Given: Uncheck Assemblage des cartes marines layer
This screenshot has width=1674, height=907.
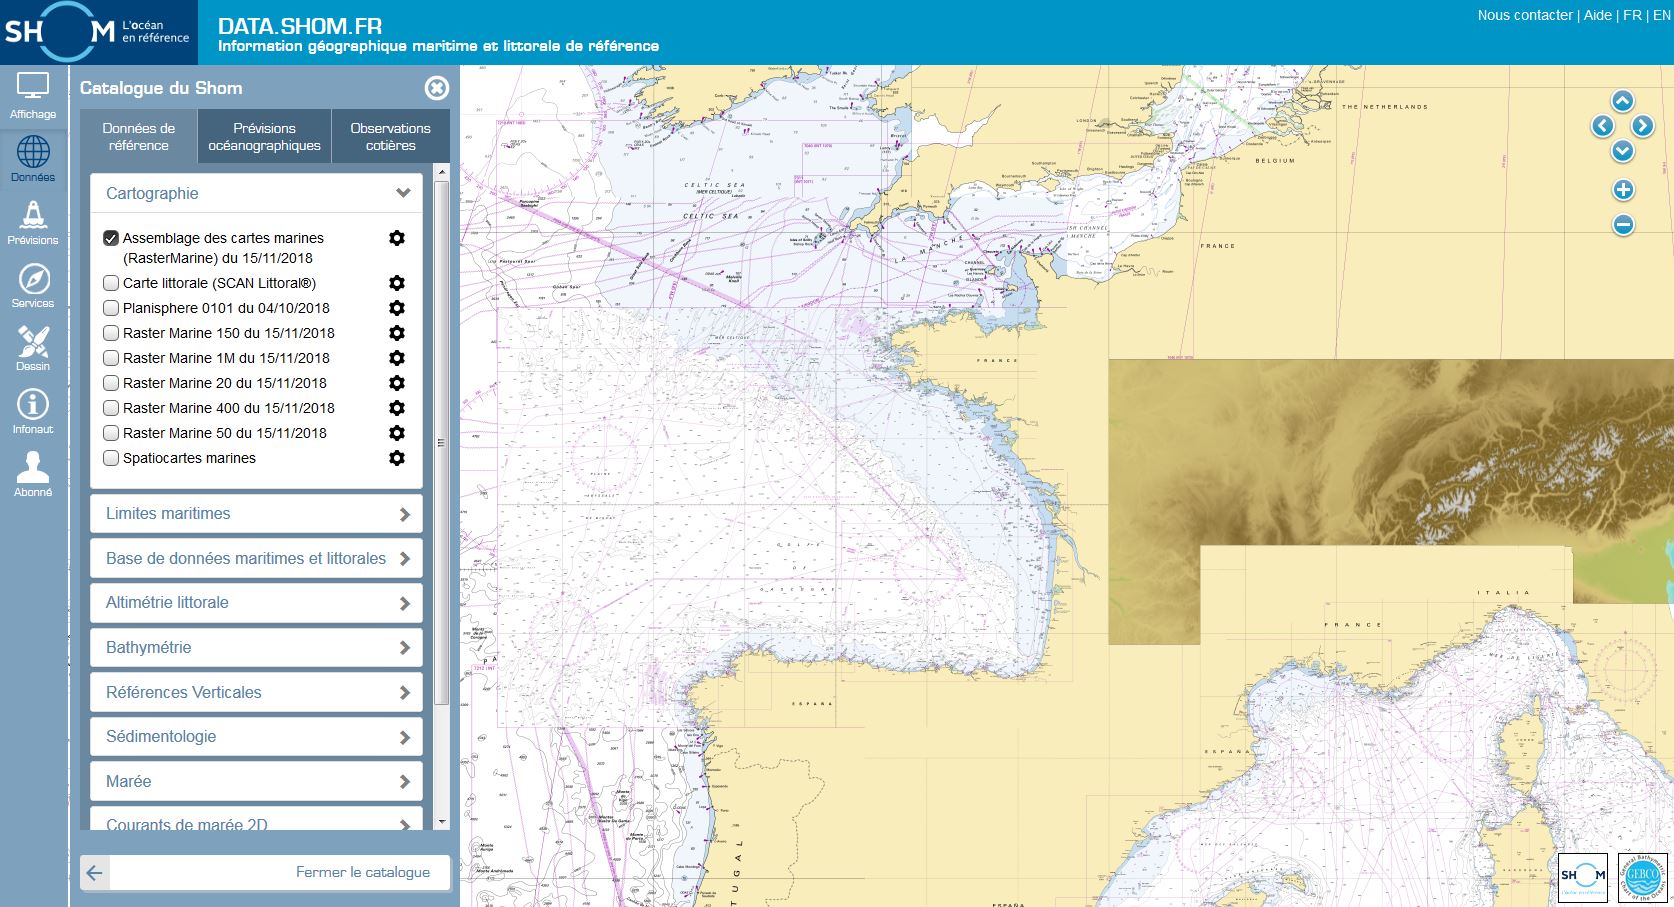Looking at the screenshot, I should (111, 238).
